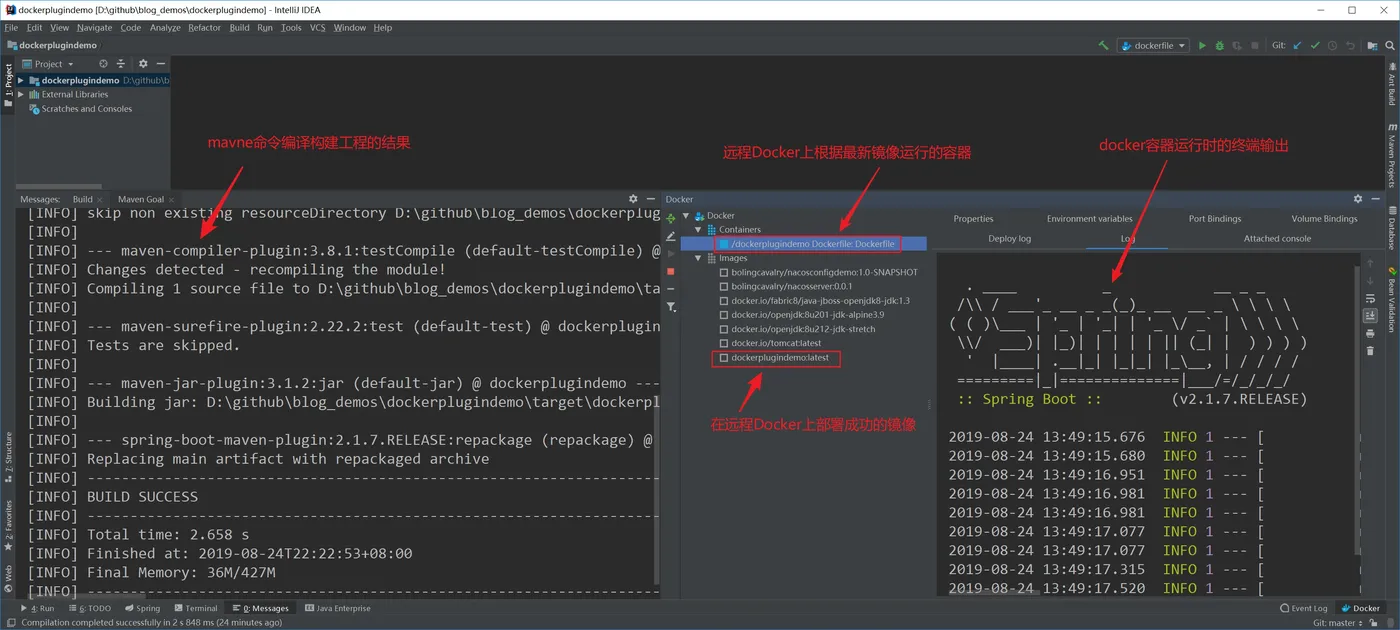The width and height of the screenshot is (1400, 630).
Task: Switch to the Volume Bindings tab
Action: coord(1324,219)
